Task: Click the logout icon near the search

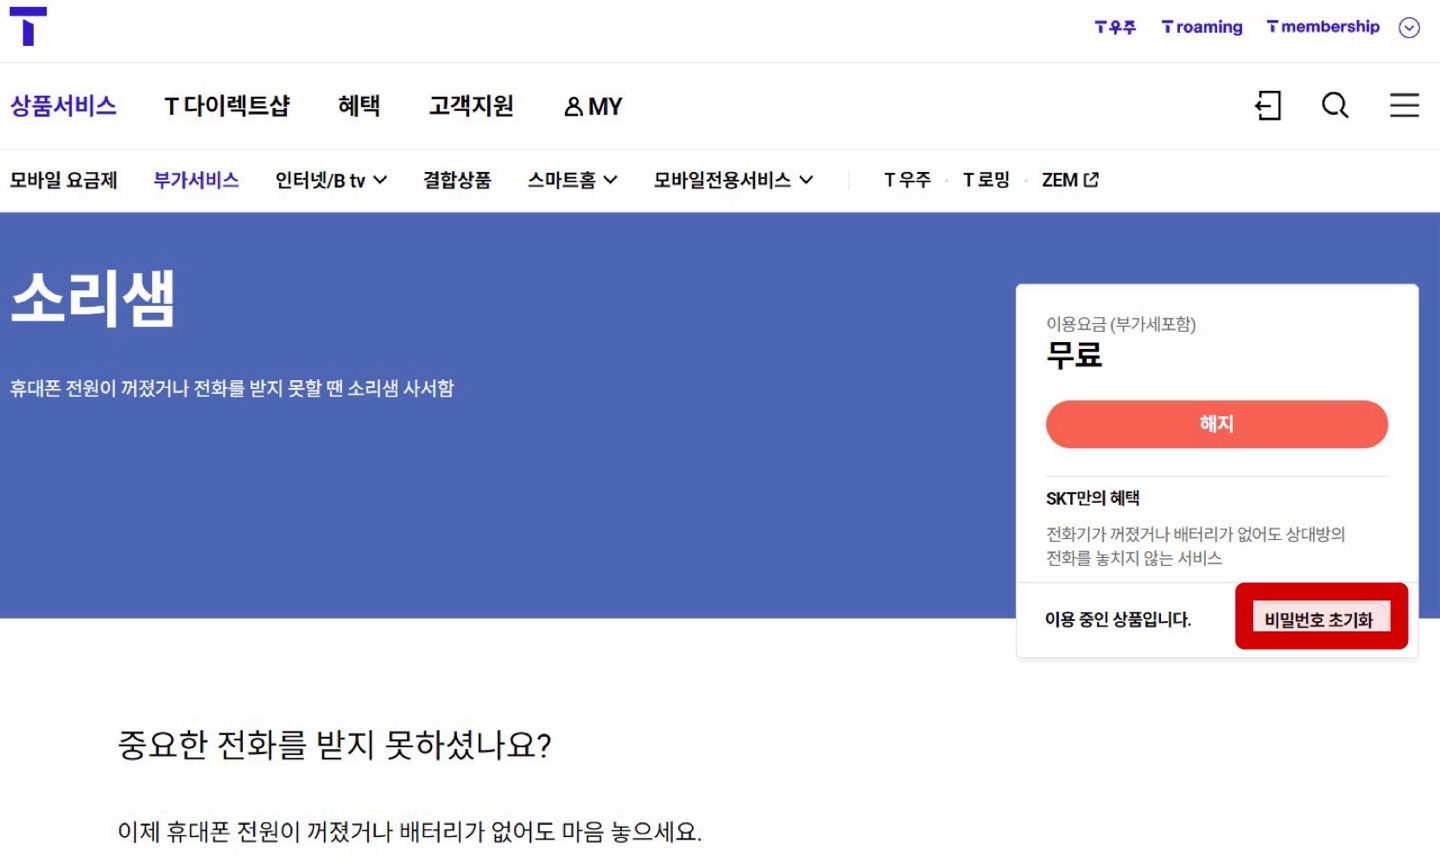Action: (1268, 105)
